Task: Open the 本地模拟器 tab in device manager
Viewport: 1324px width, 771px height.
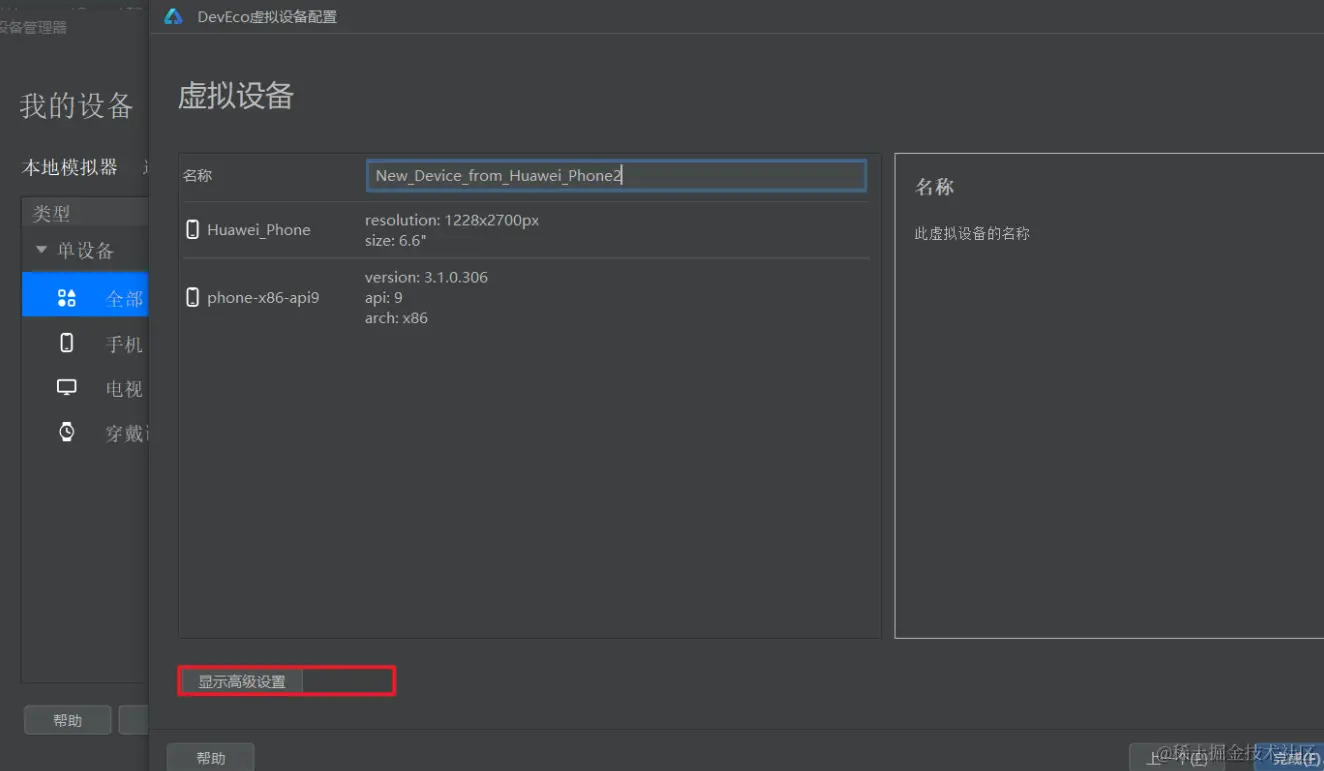Action: click(70, 167)
